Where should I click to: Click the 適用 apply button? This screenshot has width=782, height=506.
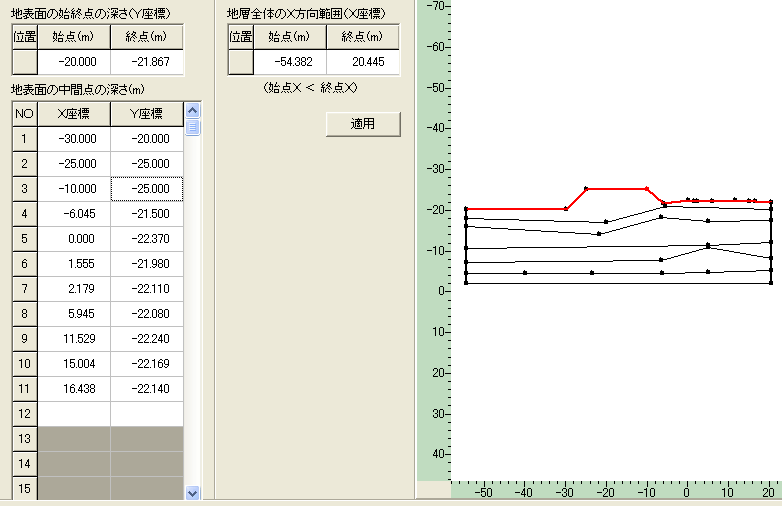tap(363, 124)
